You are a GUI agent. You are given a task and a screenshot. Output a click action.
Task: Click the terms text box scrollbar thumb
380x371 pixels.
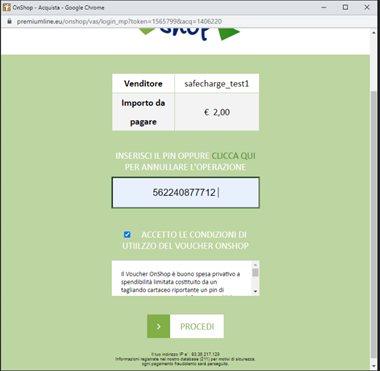(x=255, y=273)
